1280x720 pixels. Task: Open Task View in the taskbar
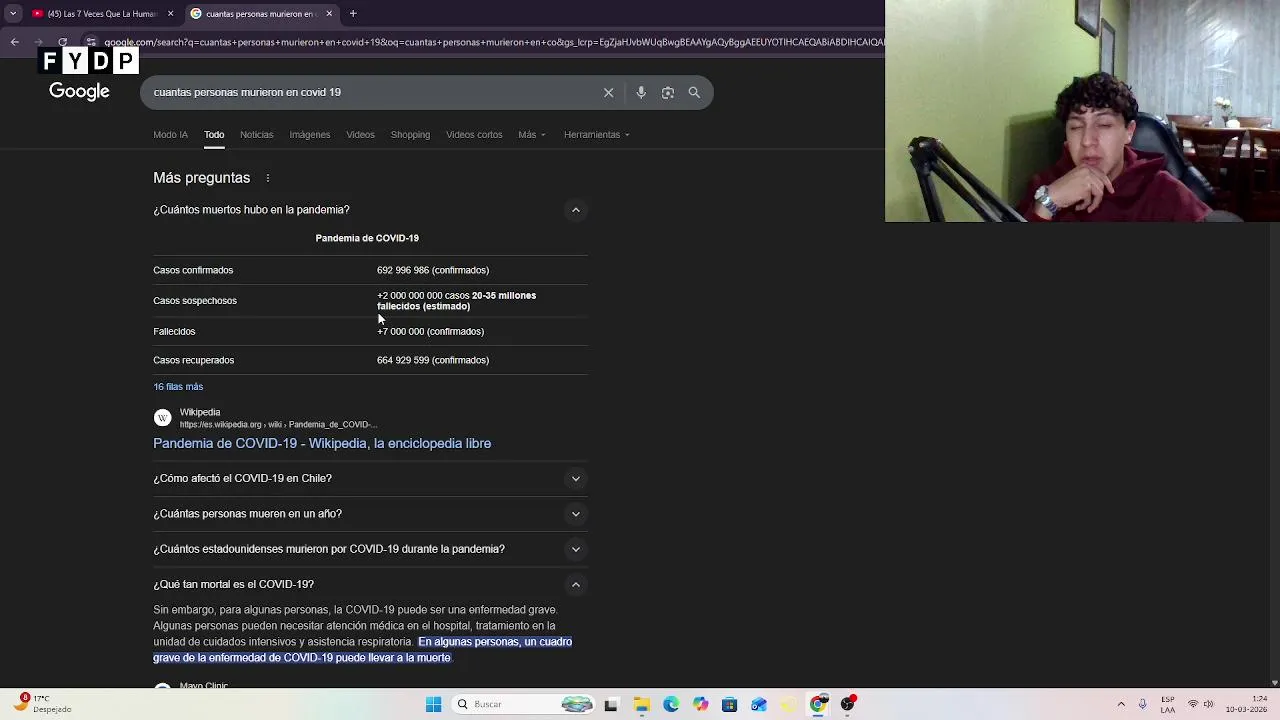[611, 704]
